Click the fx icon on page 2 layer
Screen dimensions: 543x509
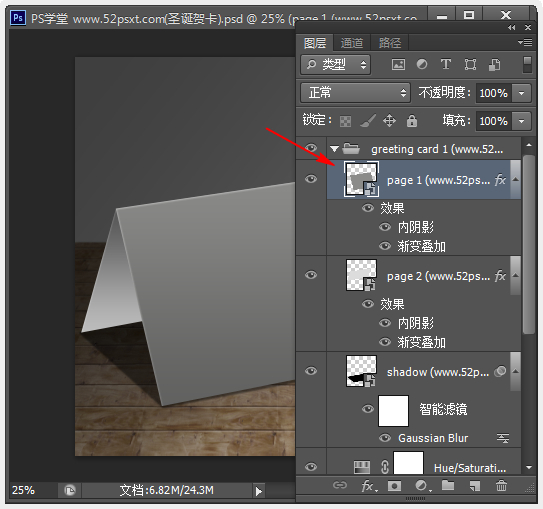500,276
